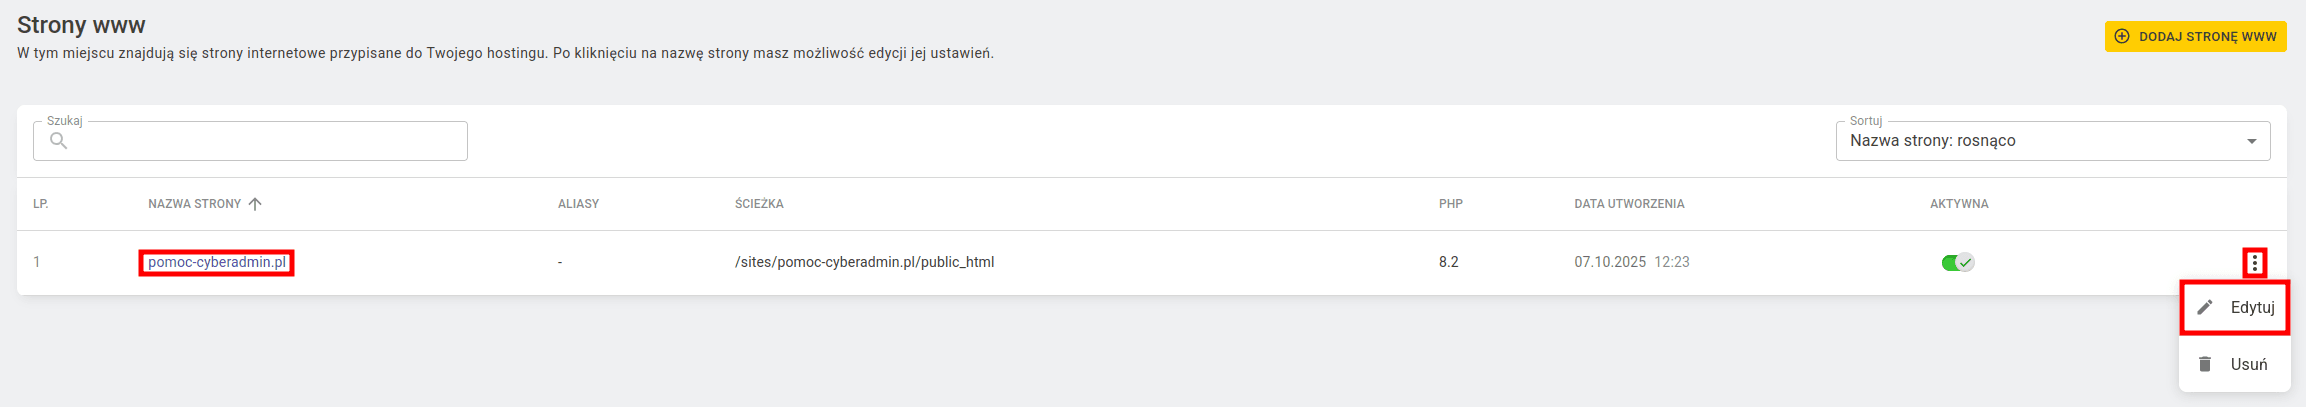Click the AKTYWNA column header

pos(1959,204)
